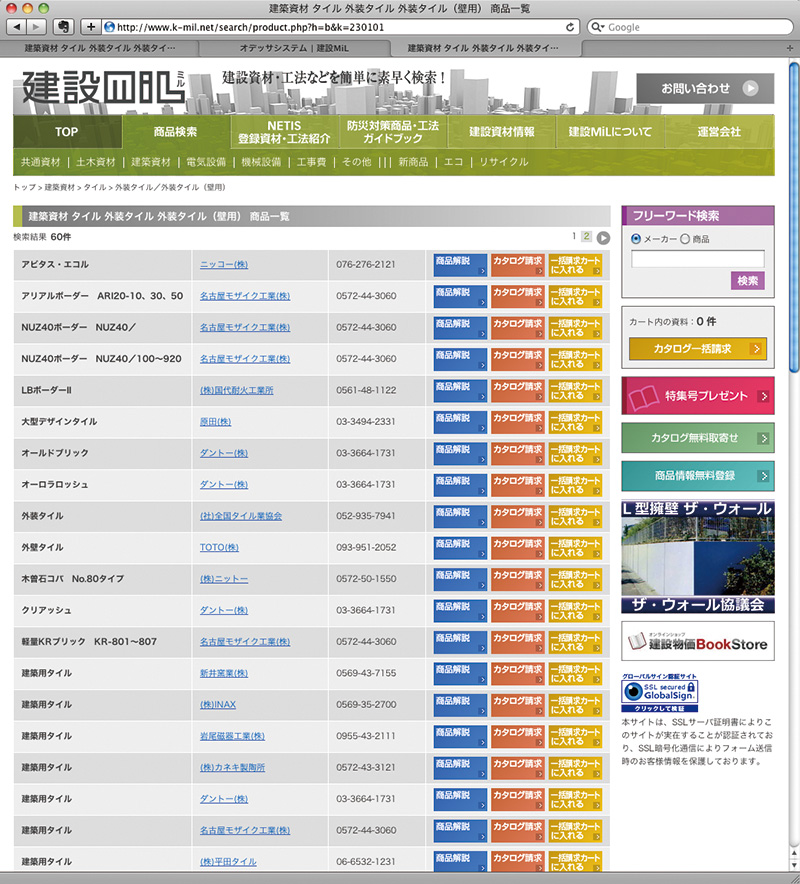Screen dimensions: 800x884
Task: Click the カタログ一括請求 cart button
Action: point(698,349)
